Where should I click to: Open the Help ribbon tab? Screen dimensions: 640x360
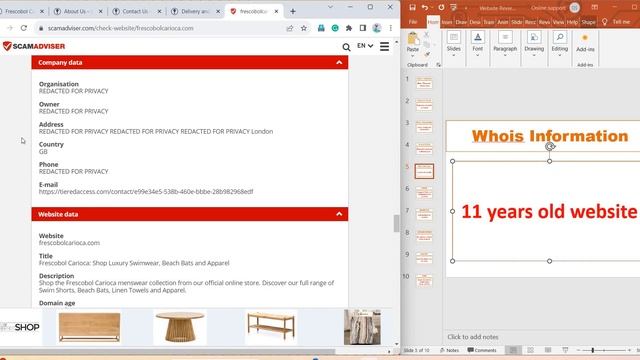pyautogui.click(x=572, y=22)
